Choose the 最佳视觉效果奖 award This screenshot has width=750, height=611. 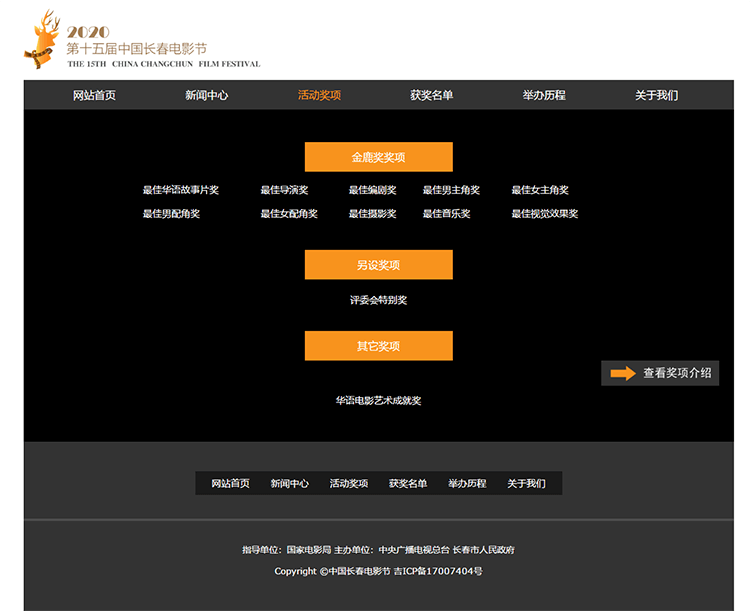545,214
